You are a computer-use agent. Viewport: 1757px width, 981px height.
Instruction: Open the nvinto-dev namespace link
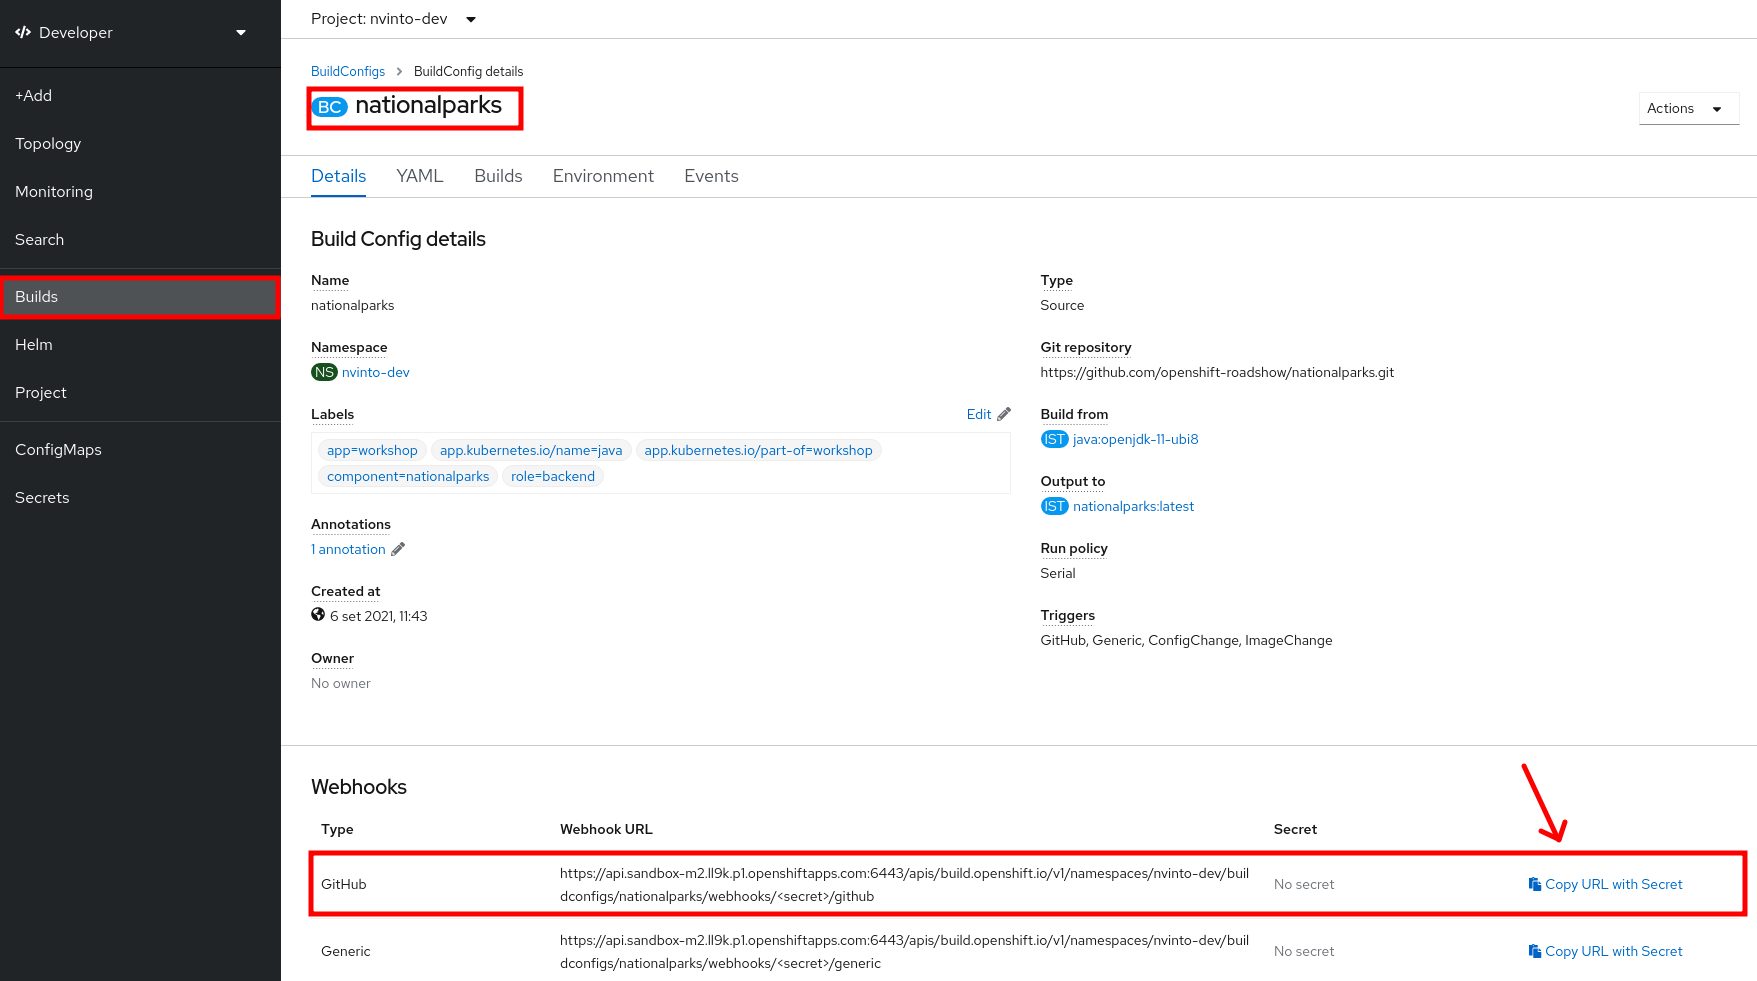tap(375, 372)
